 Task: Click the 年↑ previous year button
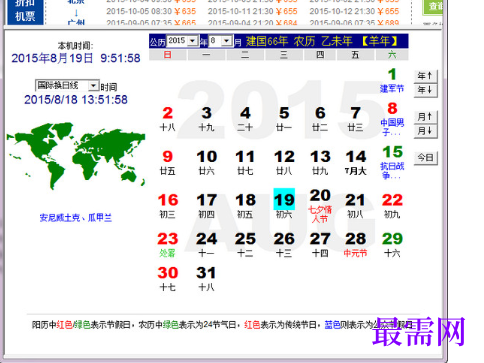[425, 76]
